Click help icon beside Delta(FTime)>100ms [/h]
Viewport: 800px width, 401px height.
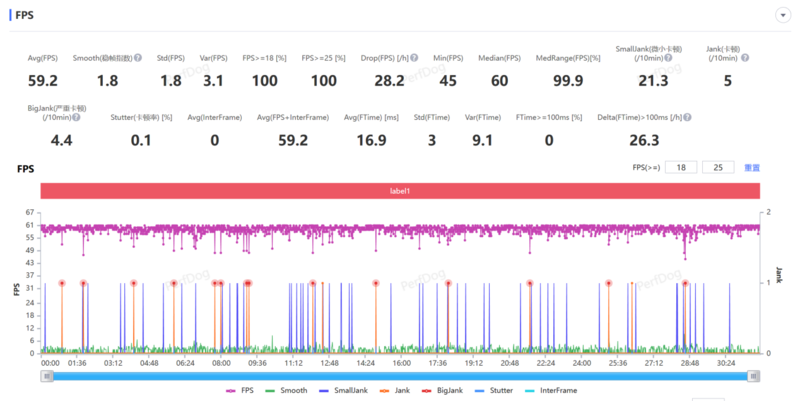(687, 117)
